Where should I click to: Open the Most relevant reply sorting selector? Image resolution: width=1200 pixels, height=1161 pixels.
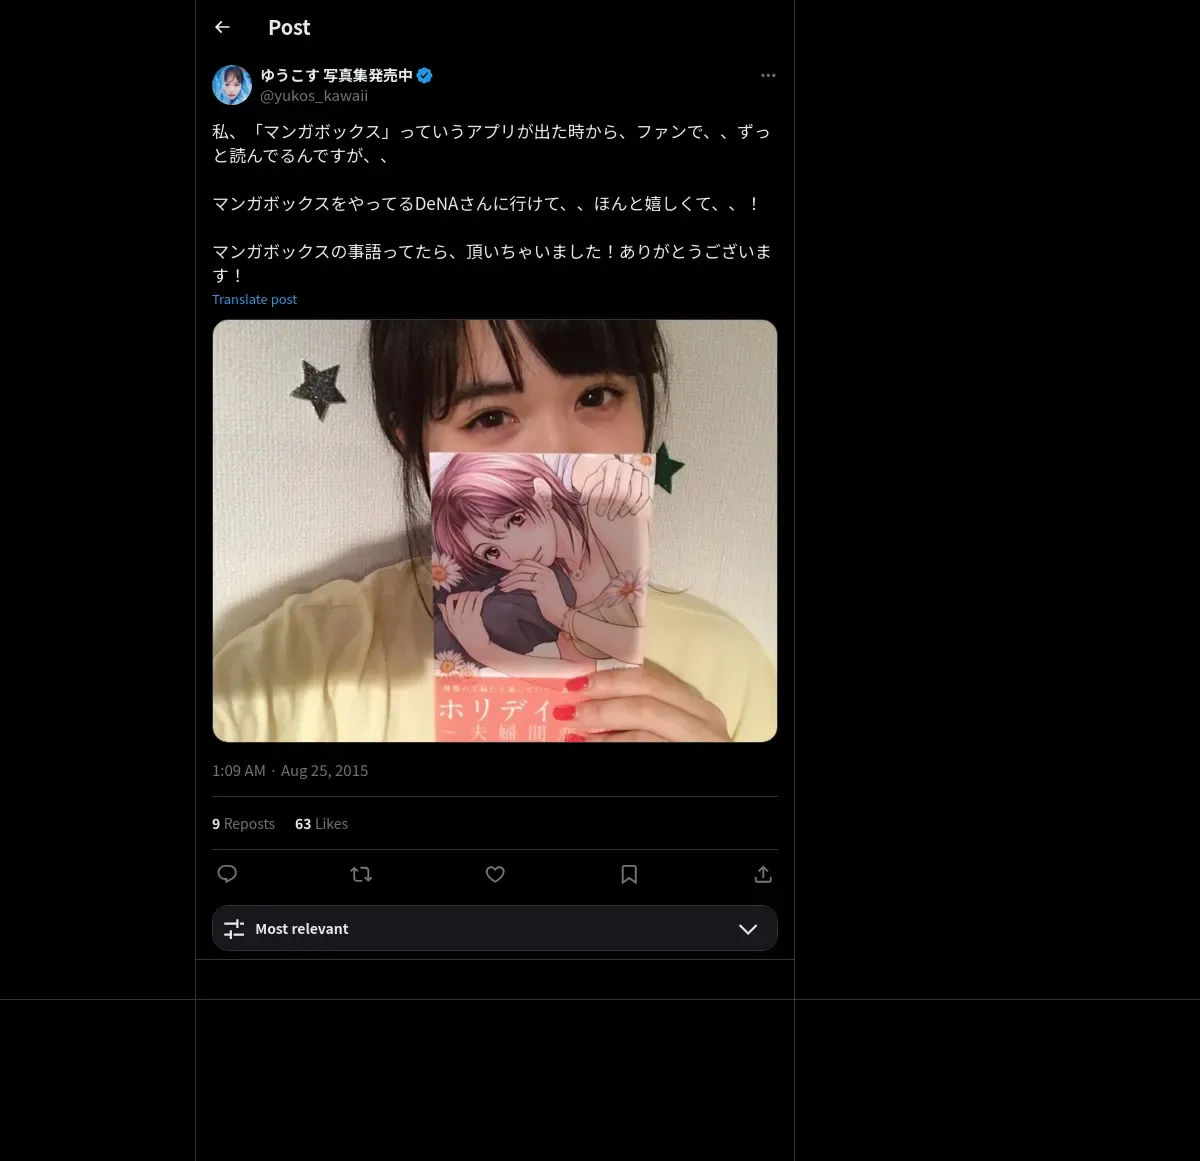coord(495,928)
